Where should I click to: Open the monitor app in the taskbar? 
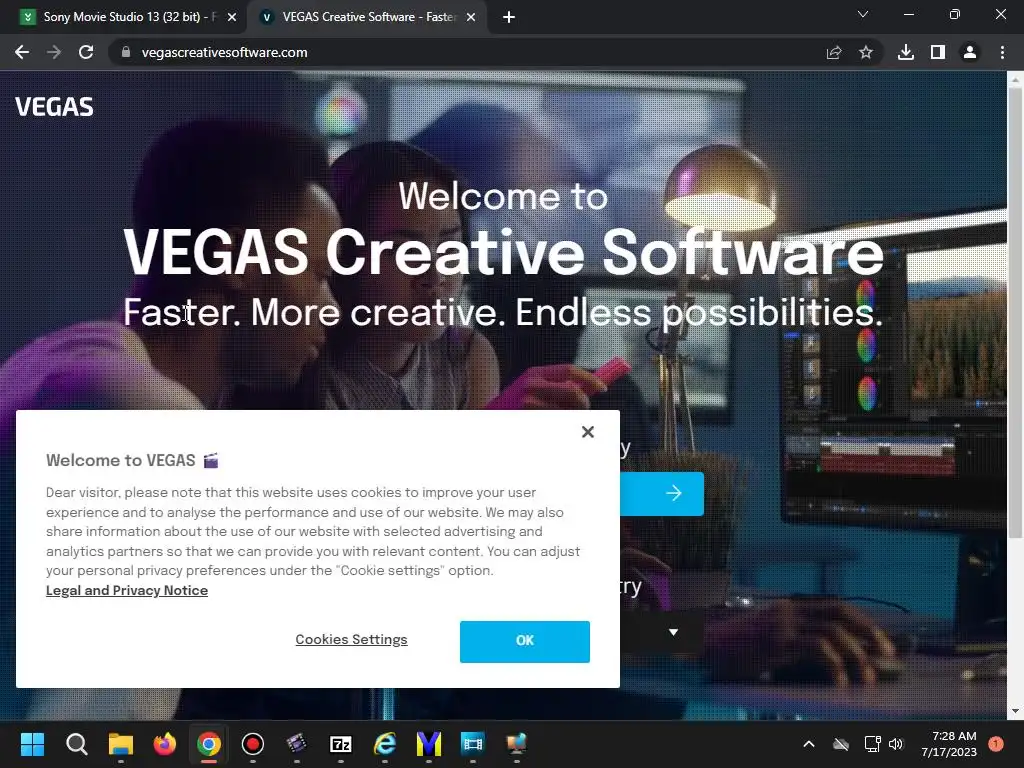point(517,744)
